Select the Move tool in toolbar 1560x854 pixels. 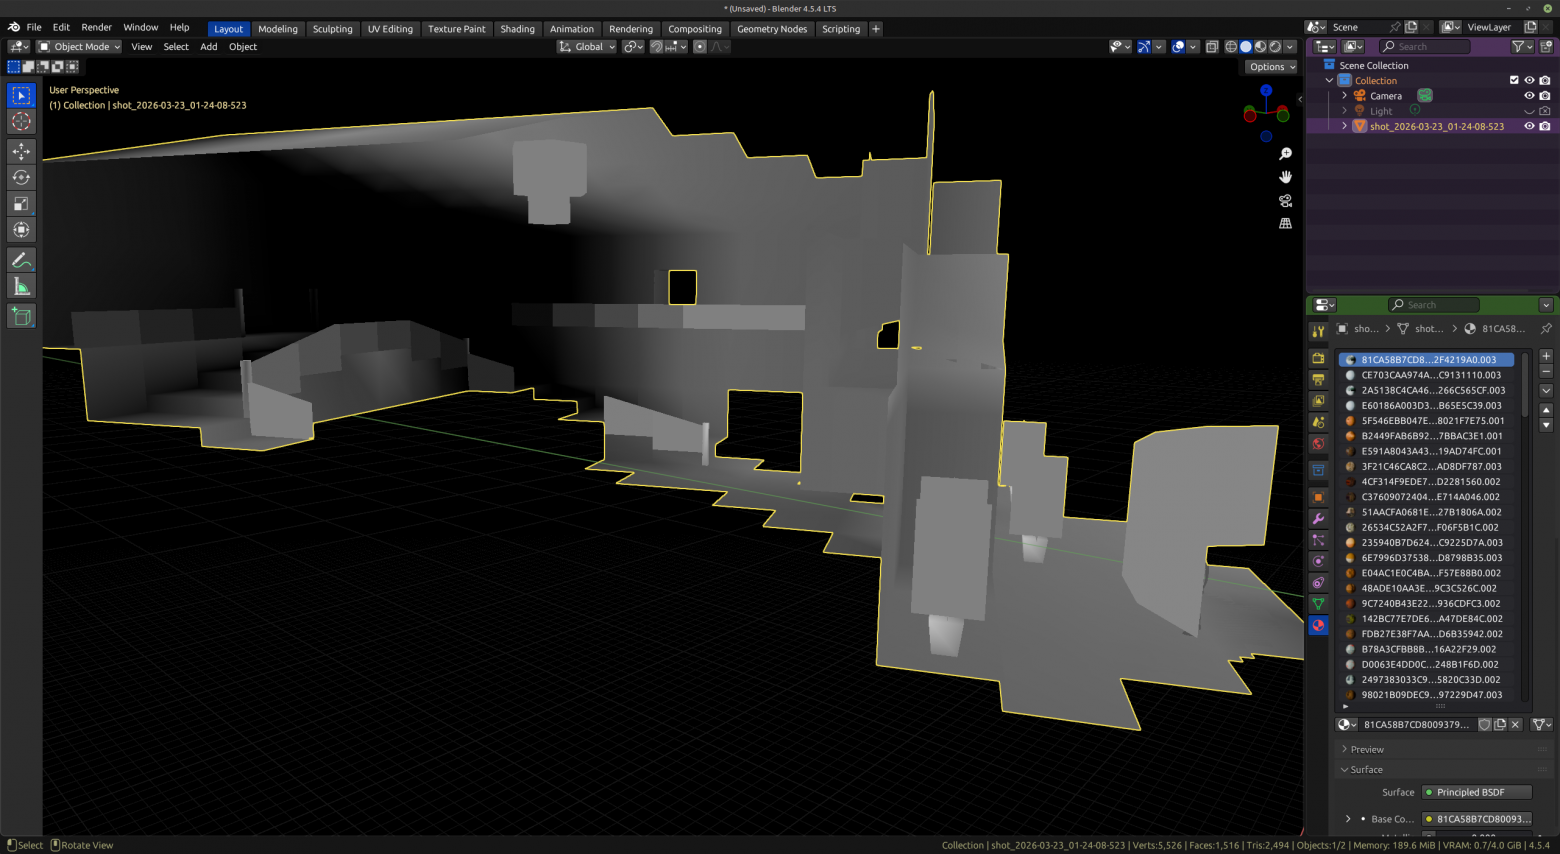21,151
